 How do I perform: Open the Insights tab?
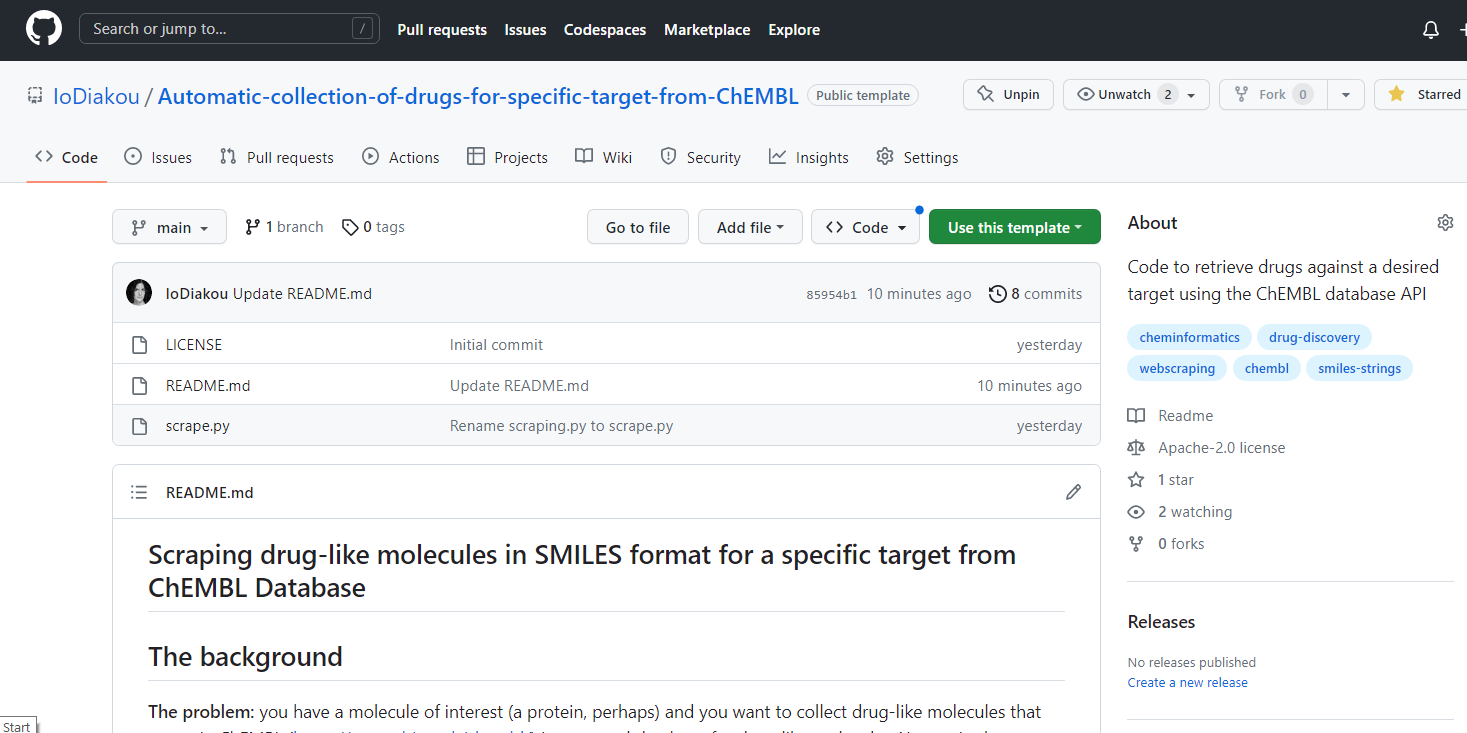[808, 157]
